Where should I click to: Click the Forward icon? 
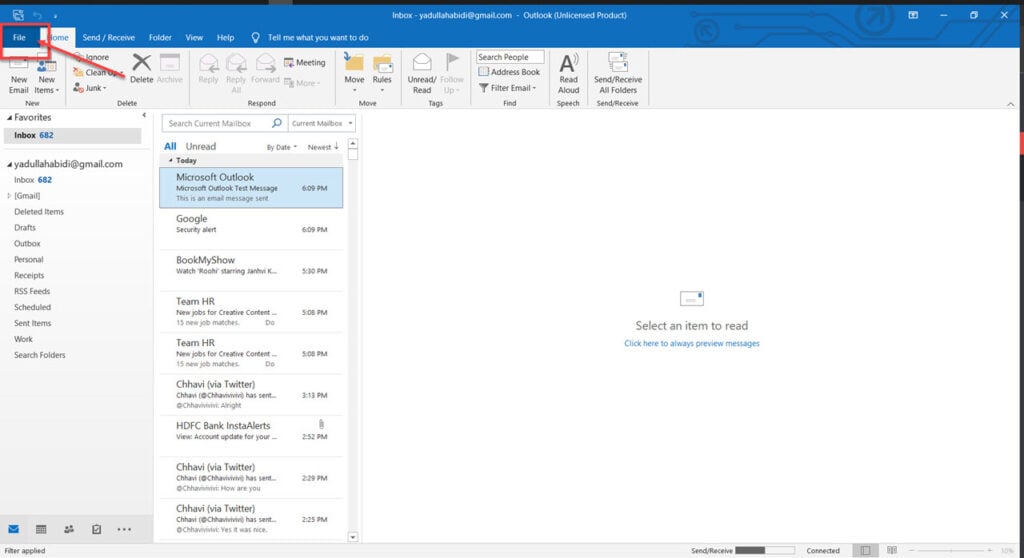pyautogui.click(x=265, y=69)
